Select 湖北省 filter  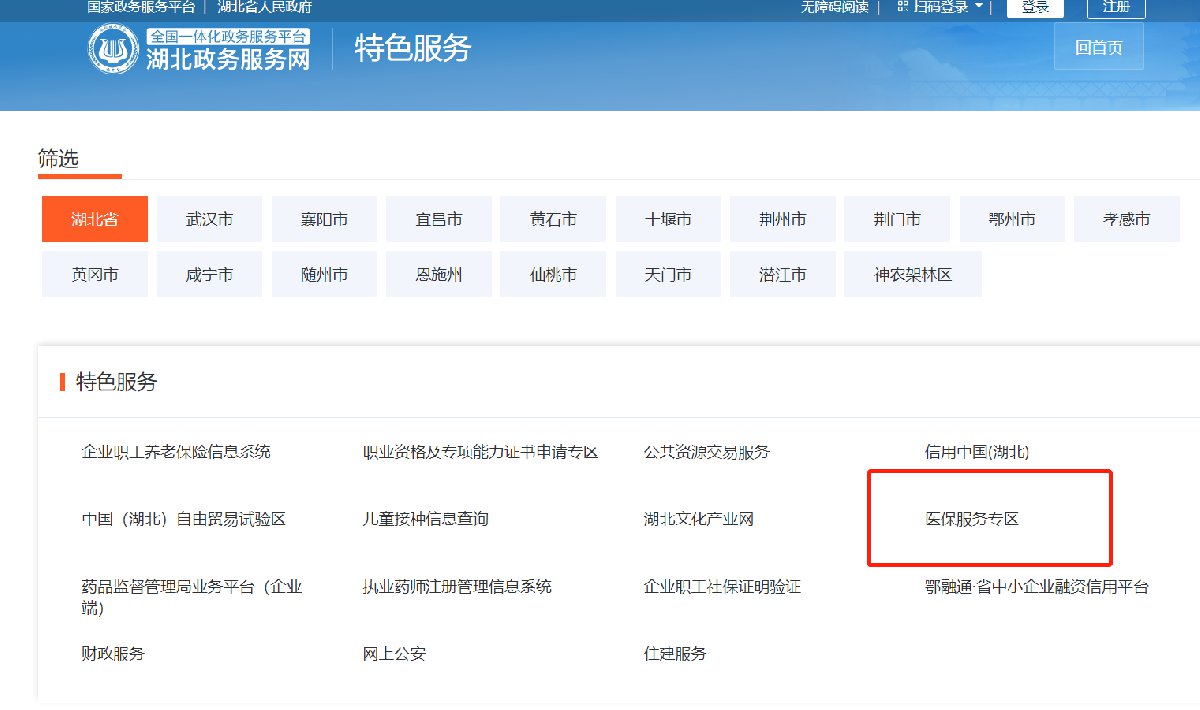95,219
